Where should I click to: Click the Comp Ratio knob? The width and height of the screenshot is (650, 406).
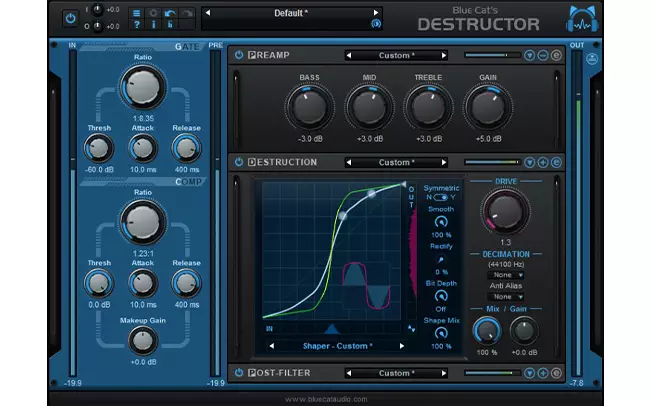tap(143, 222)
